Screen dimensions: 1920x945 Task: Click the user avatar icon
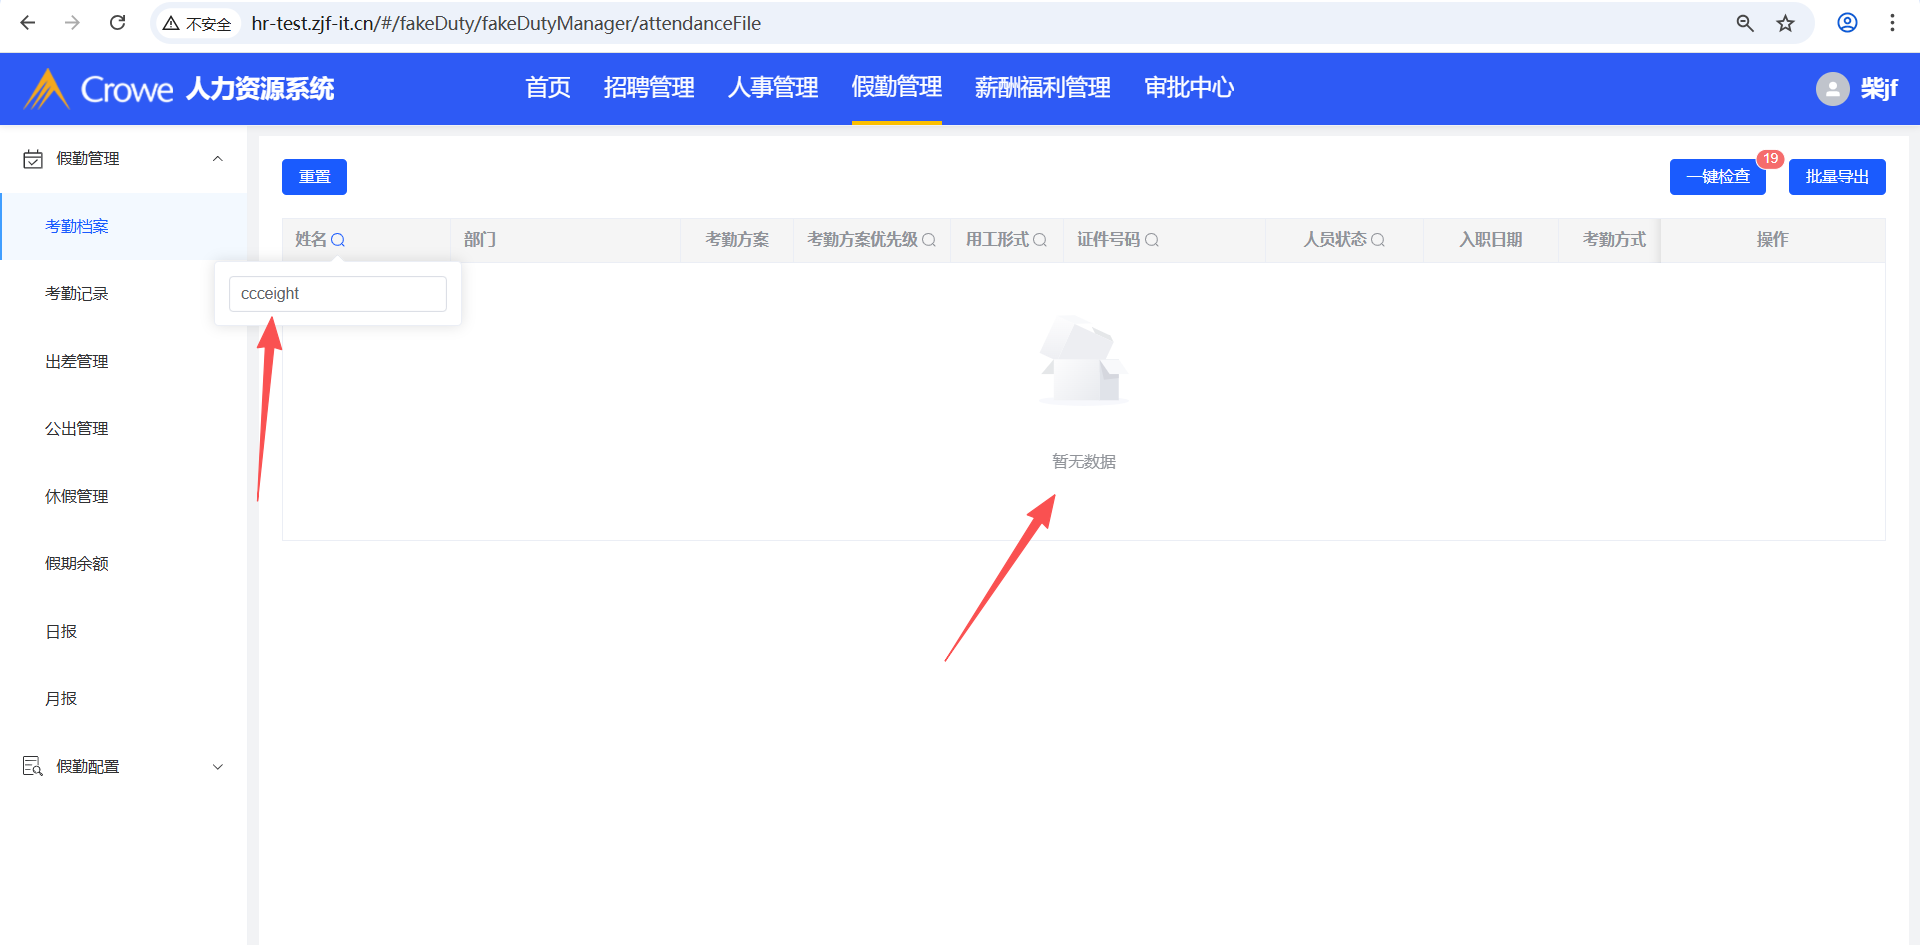pos(1832,89)
